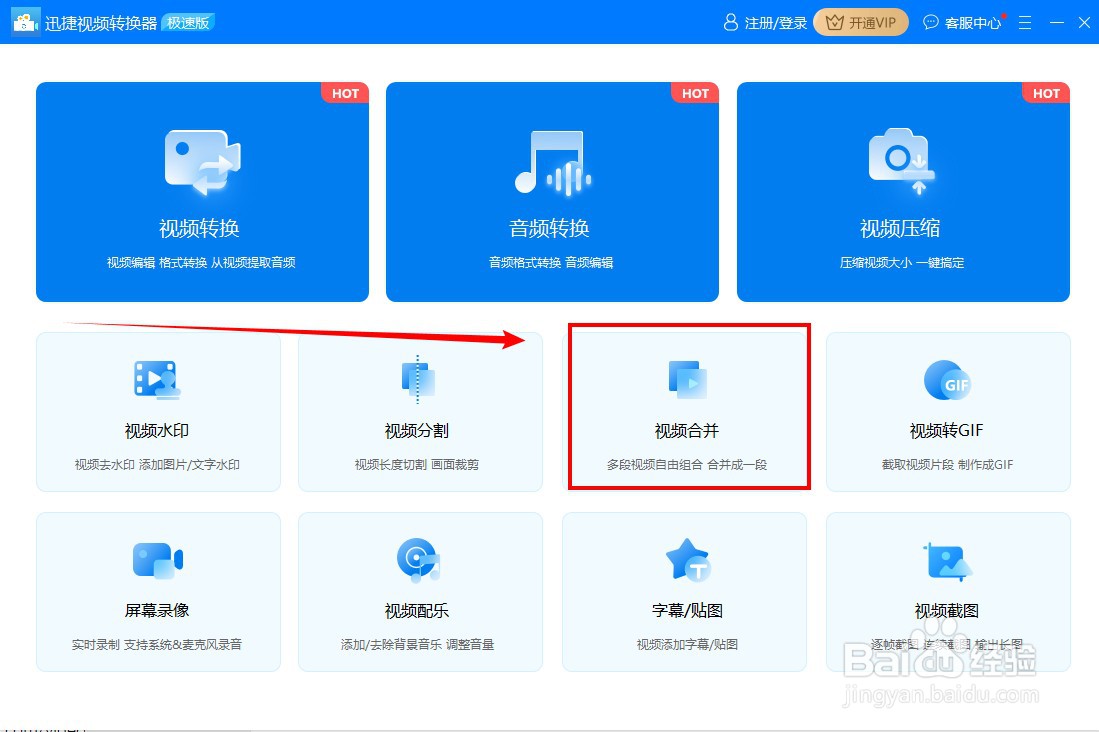Select the 视频截图 picture crop icon
The height and width of the screenshot is (732, 1099).
pos(948,561)
